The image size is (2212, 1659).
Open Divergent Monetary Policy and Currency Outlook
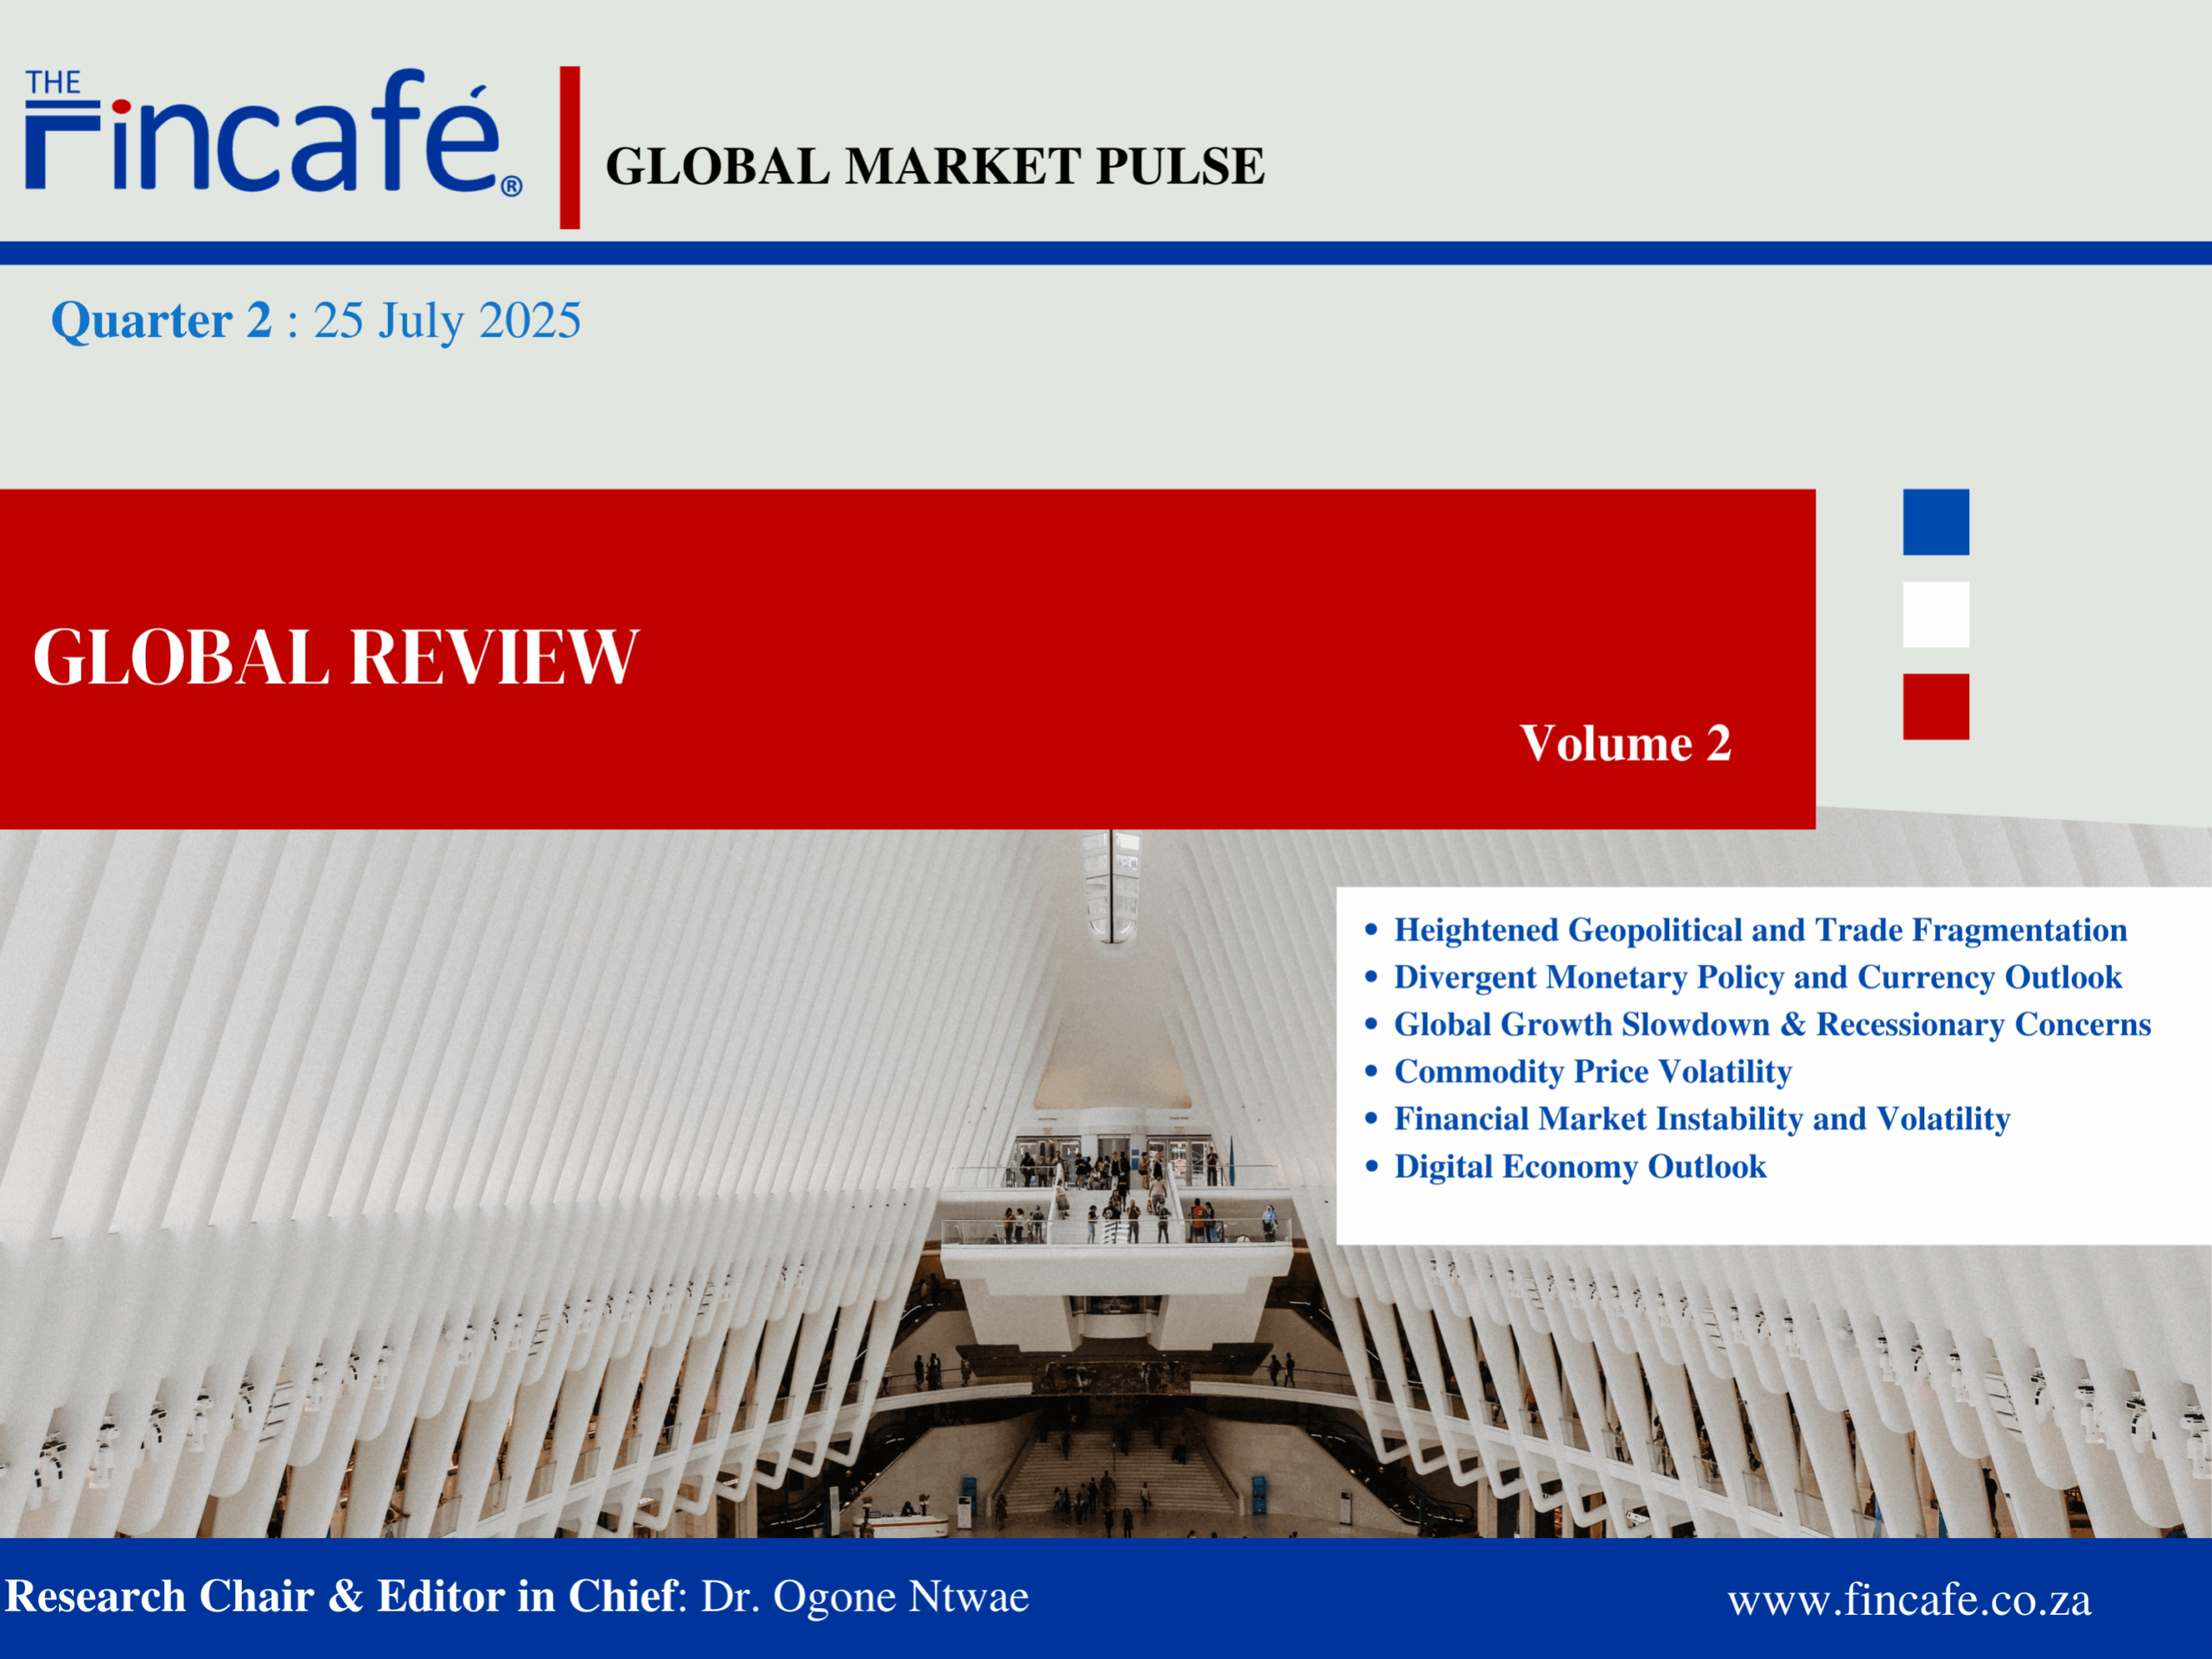(x=1757, y=977)
